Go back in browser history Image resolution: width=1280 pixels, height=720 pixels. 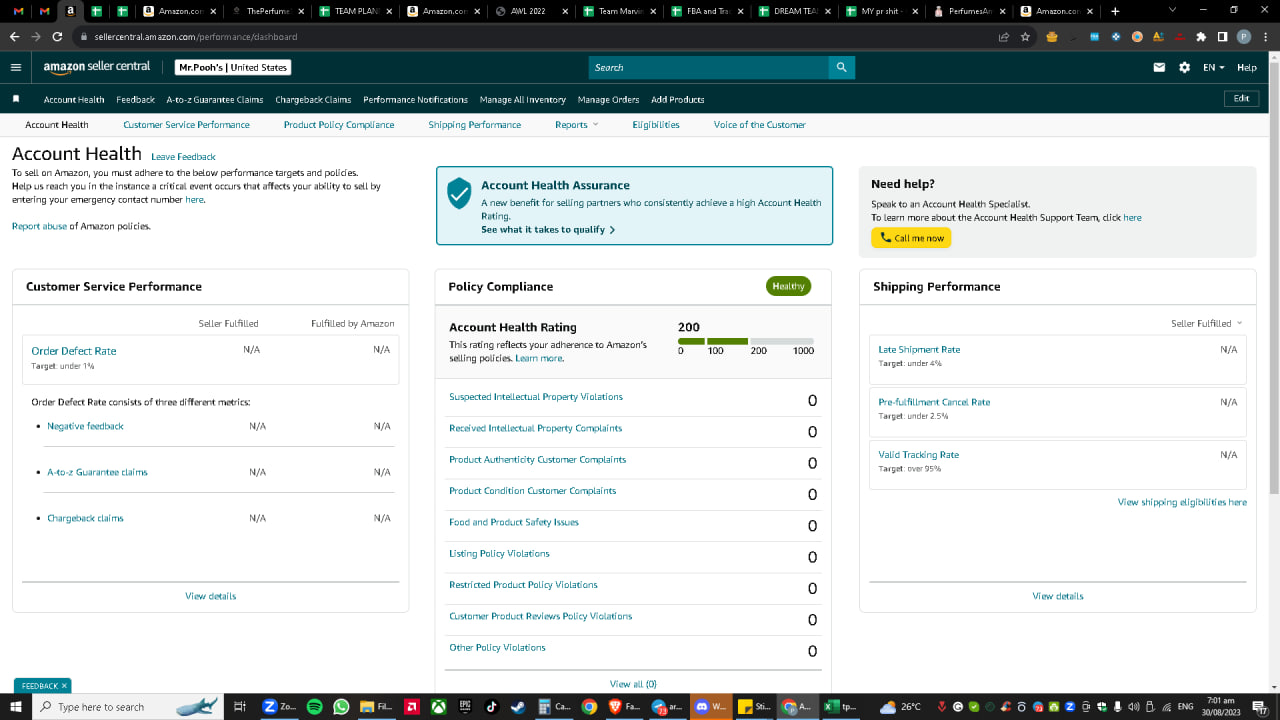pyautogui.click(x=14, y=37)
